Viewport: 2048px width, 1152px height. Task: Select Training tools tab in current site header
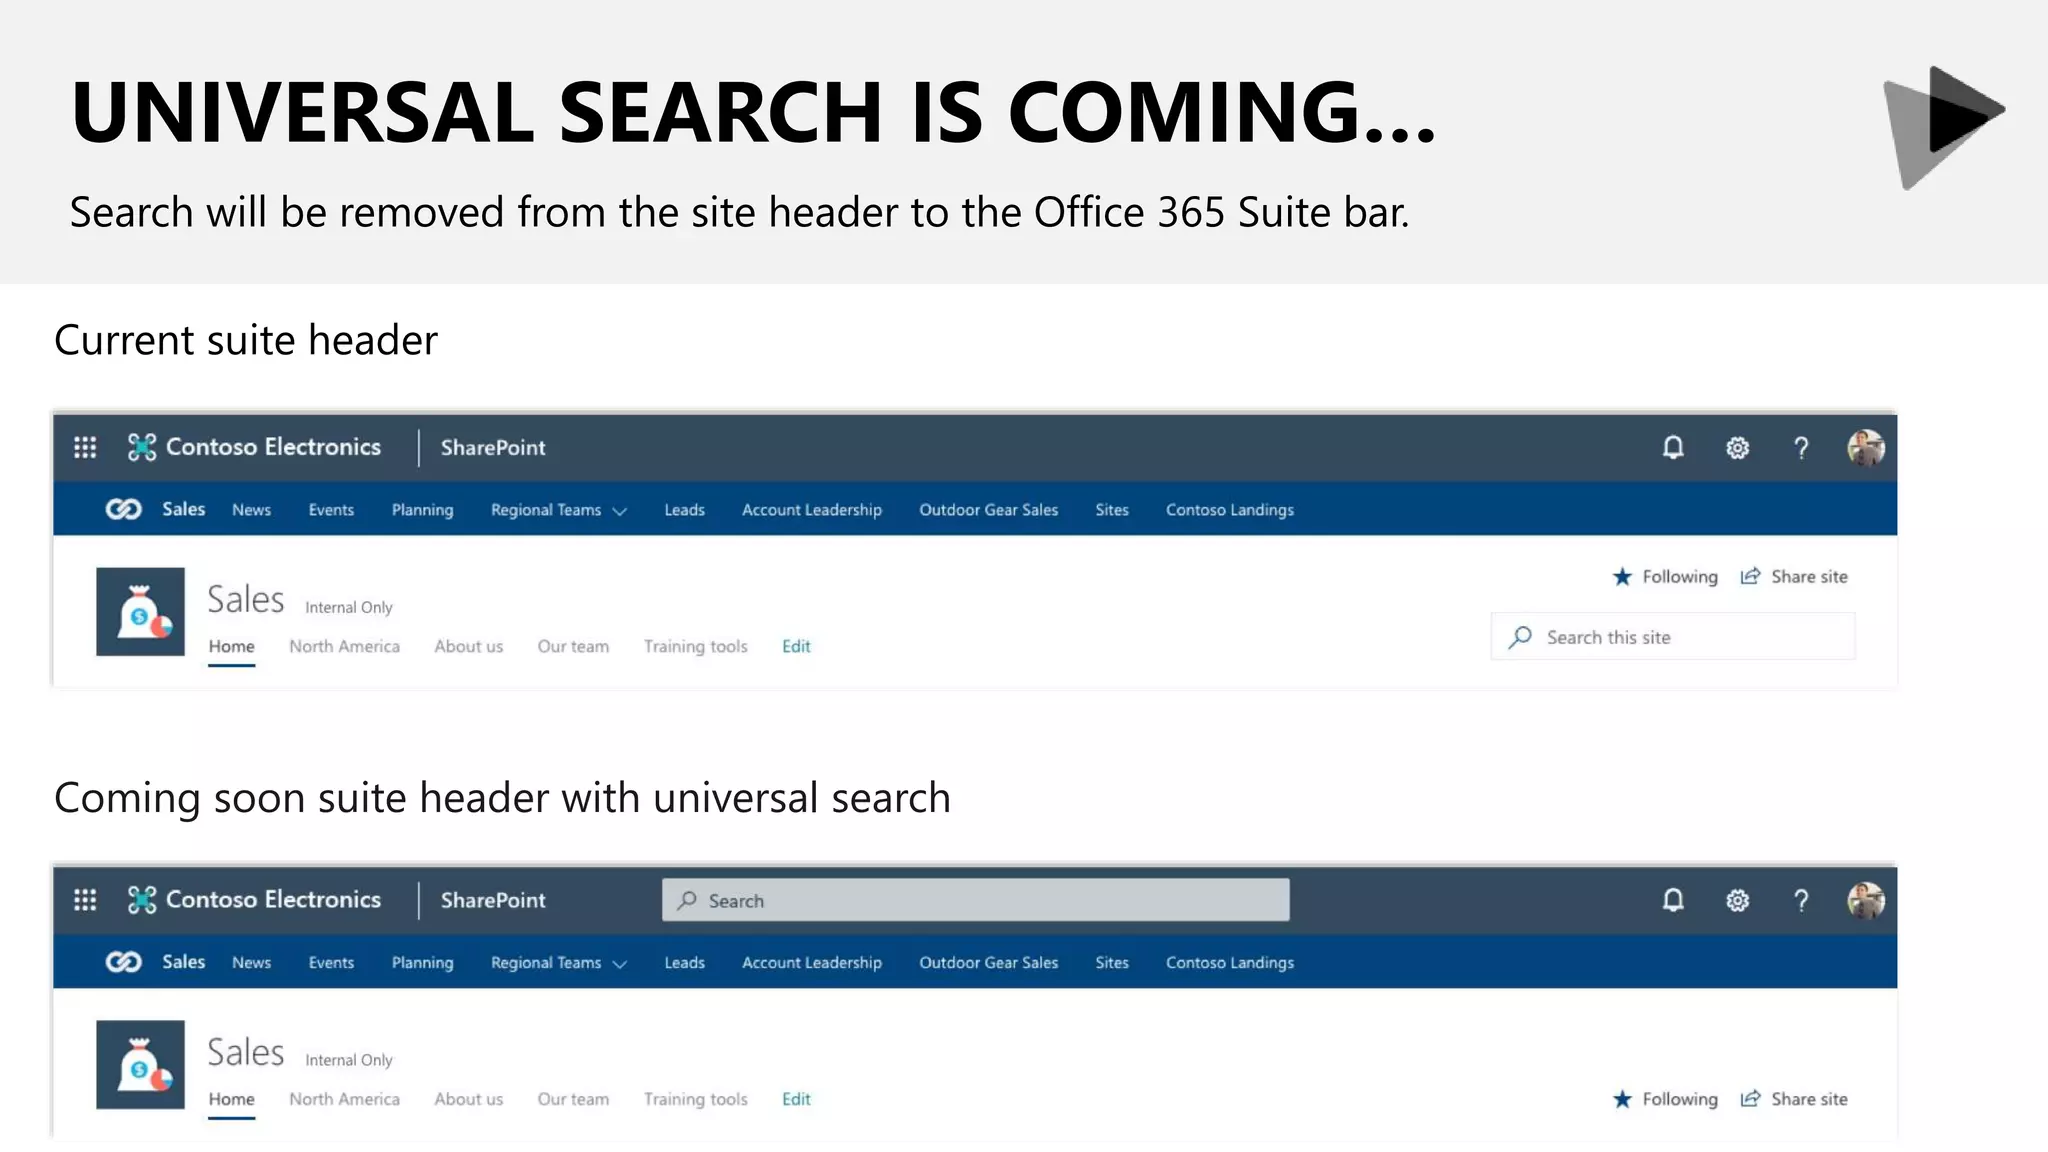695,646
